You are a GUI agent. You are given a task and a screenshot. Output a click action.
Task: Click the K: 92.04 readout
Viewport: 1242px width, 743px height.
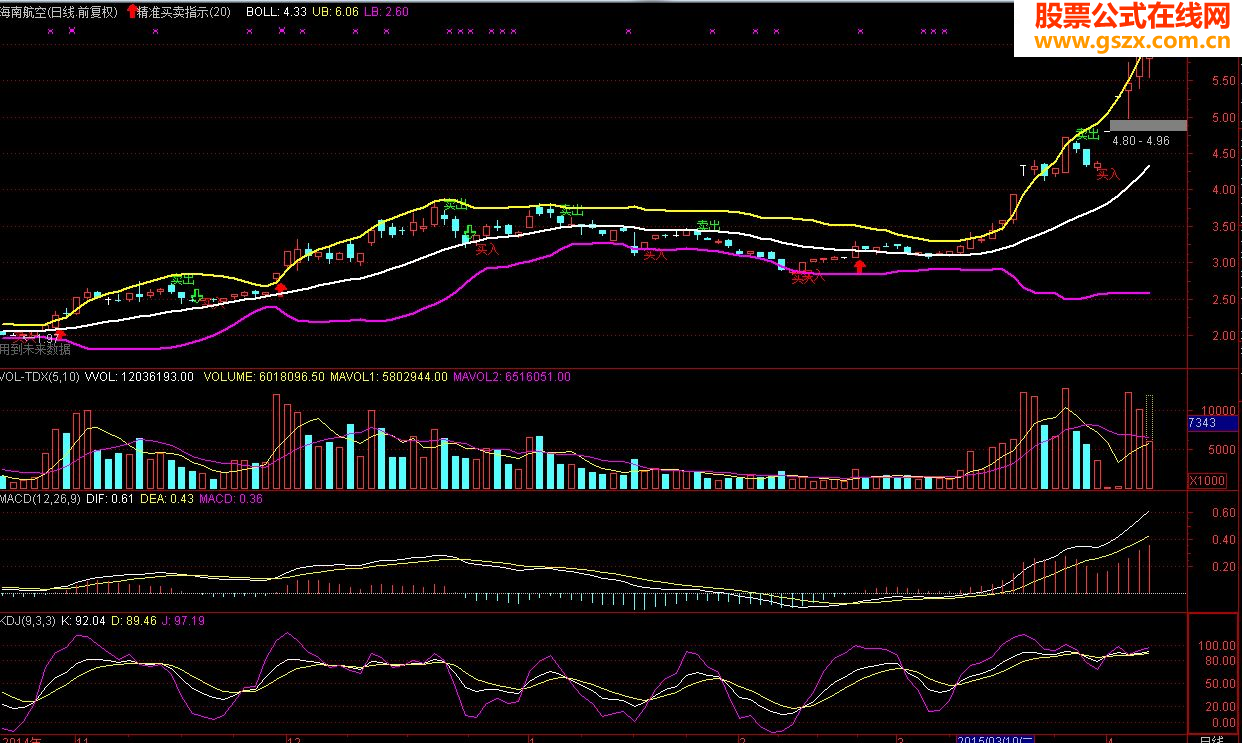click(84, 621)
